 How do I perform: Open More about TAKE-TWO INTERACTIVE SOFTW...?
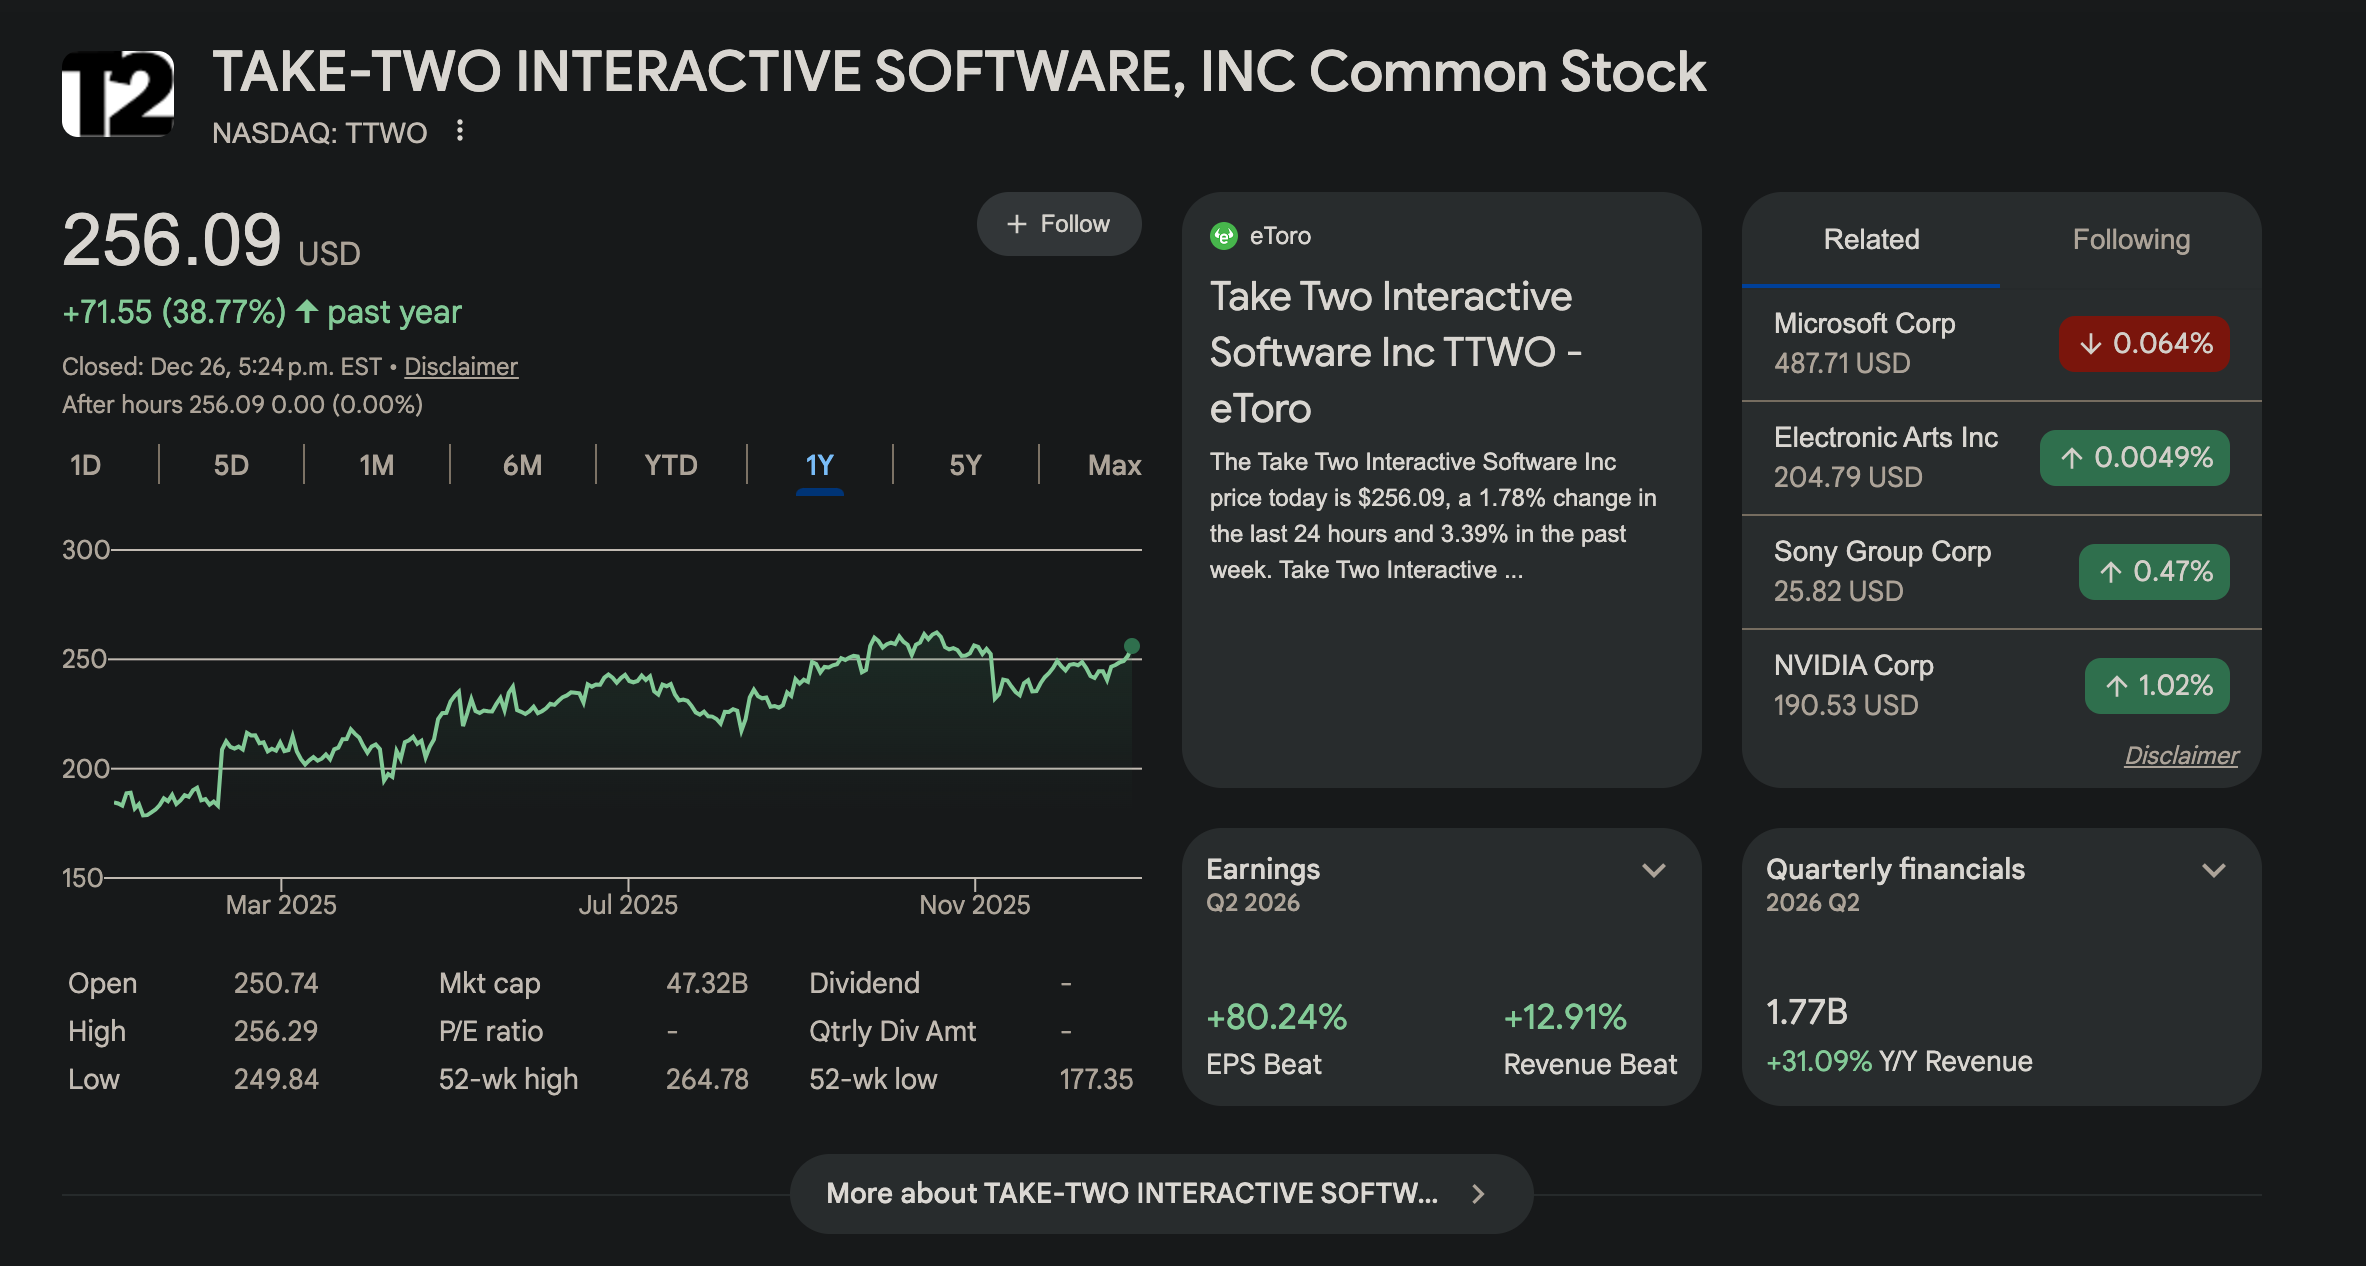[x=1131, y=1193]
